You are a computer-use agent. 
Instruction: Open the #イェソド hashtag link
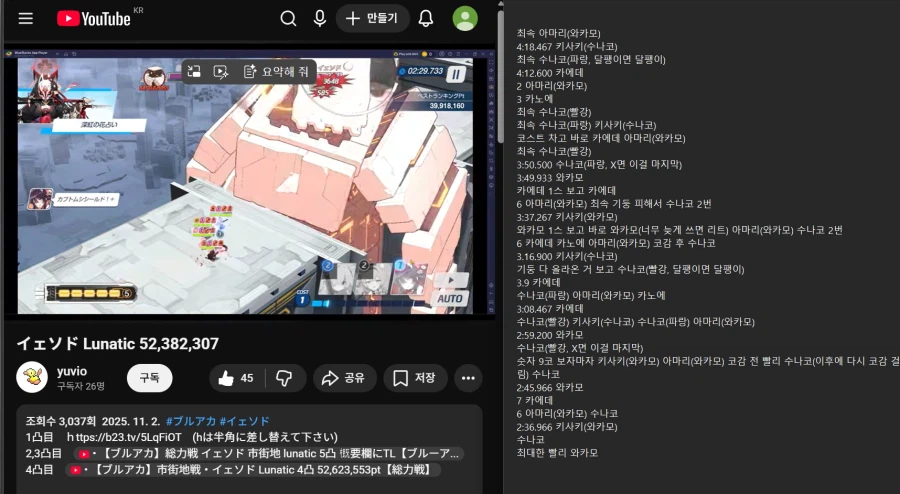(x=246, y=421)
